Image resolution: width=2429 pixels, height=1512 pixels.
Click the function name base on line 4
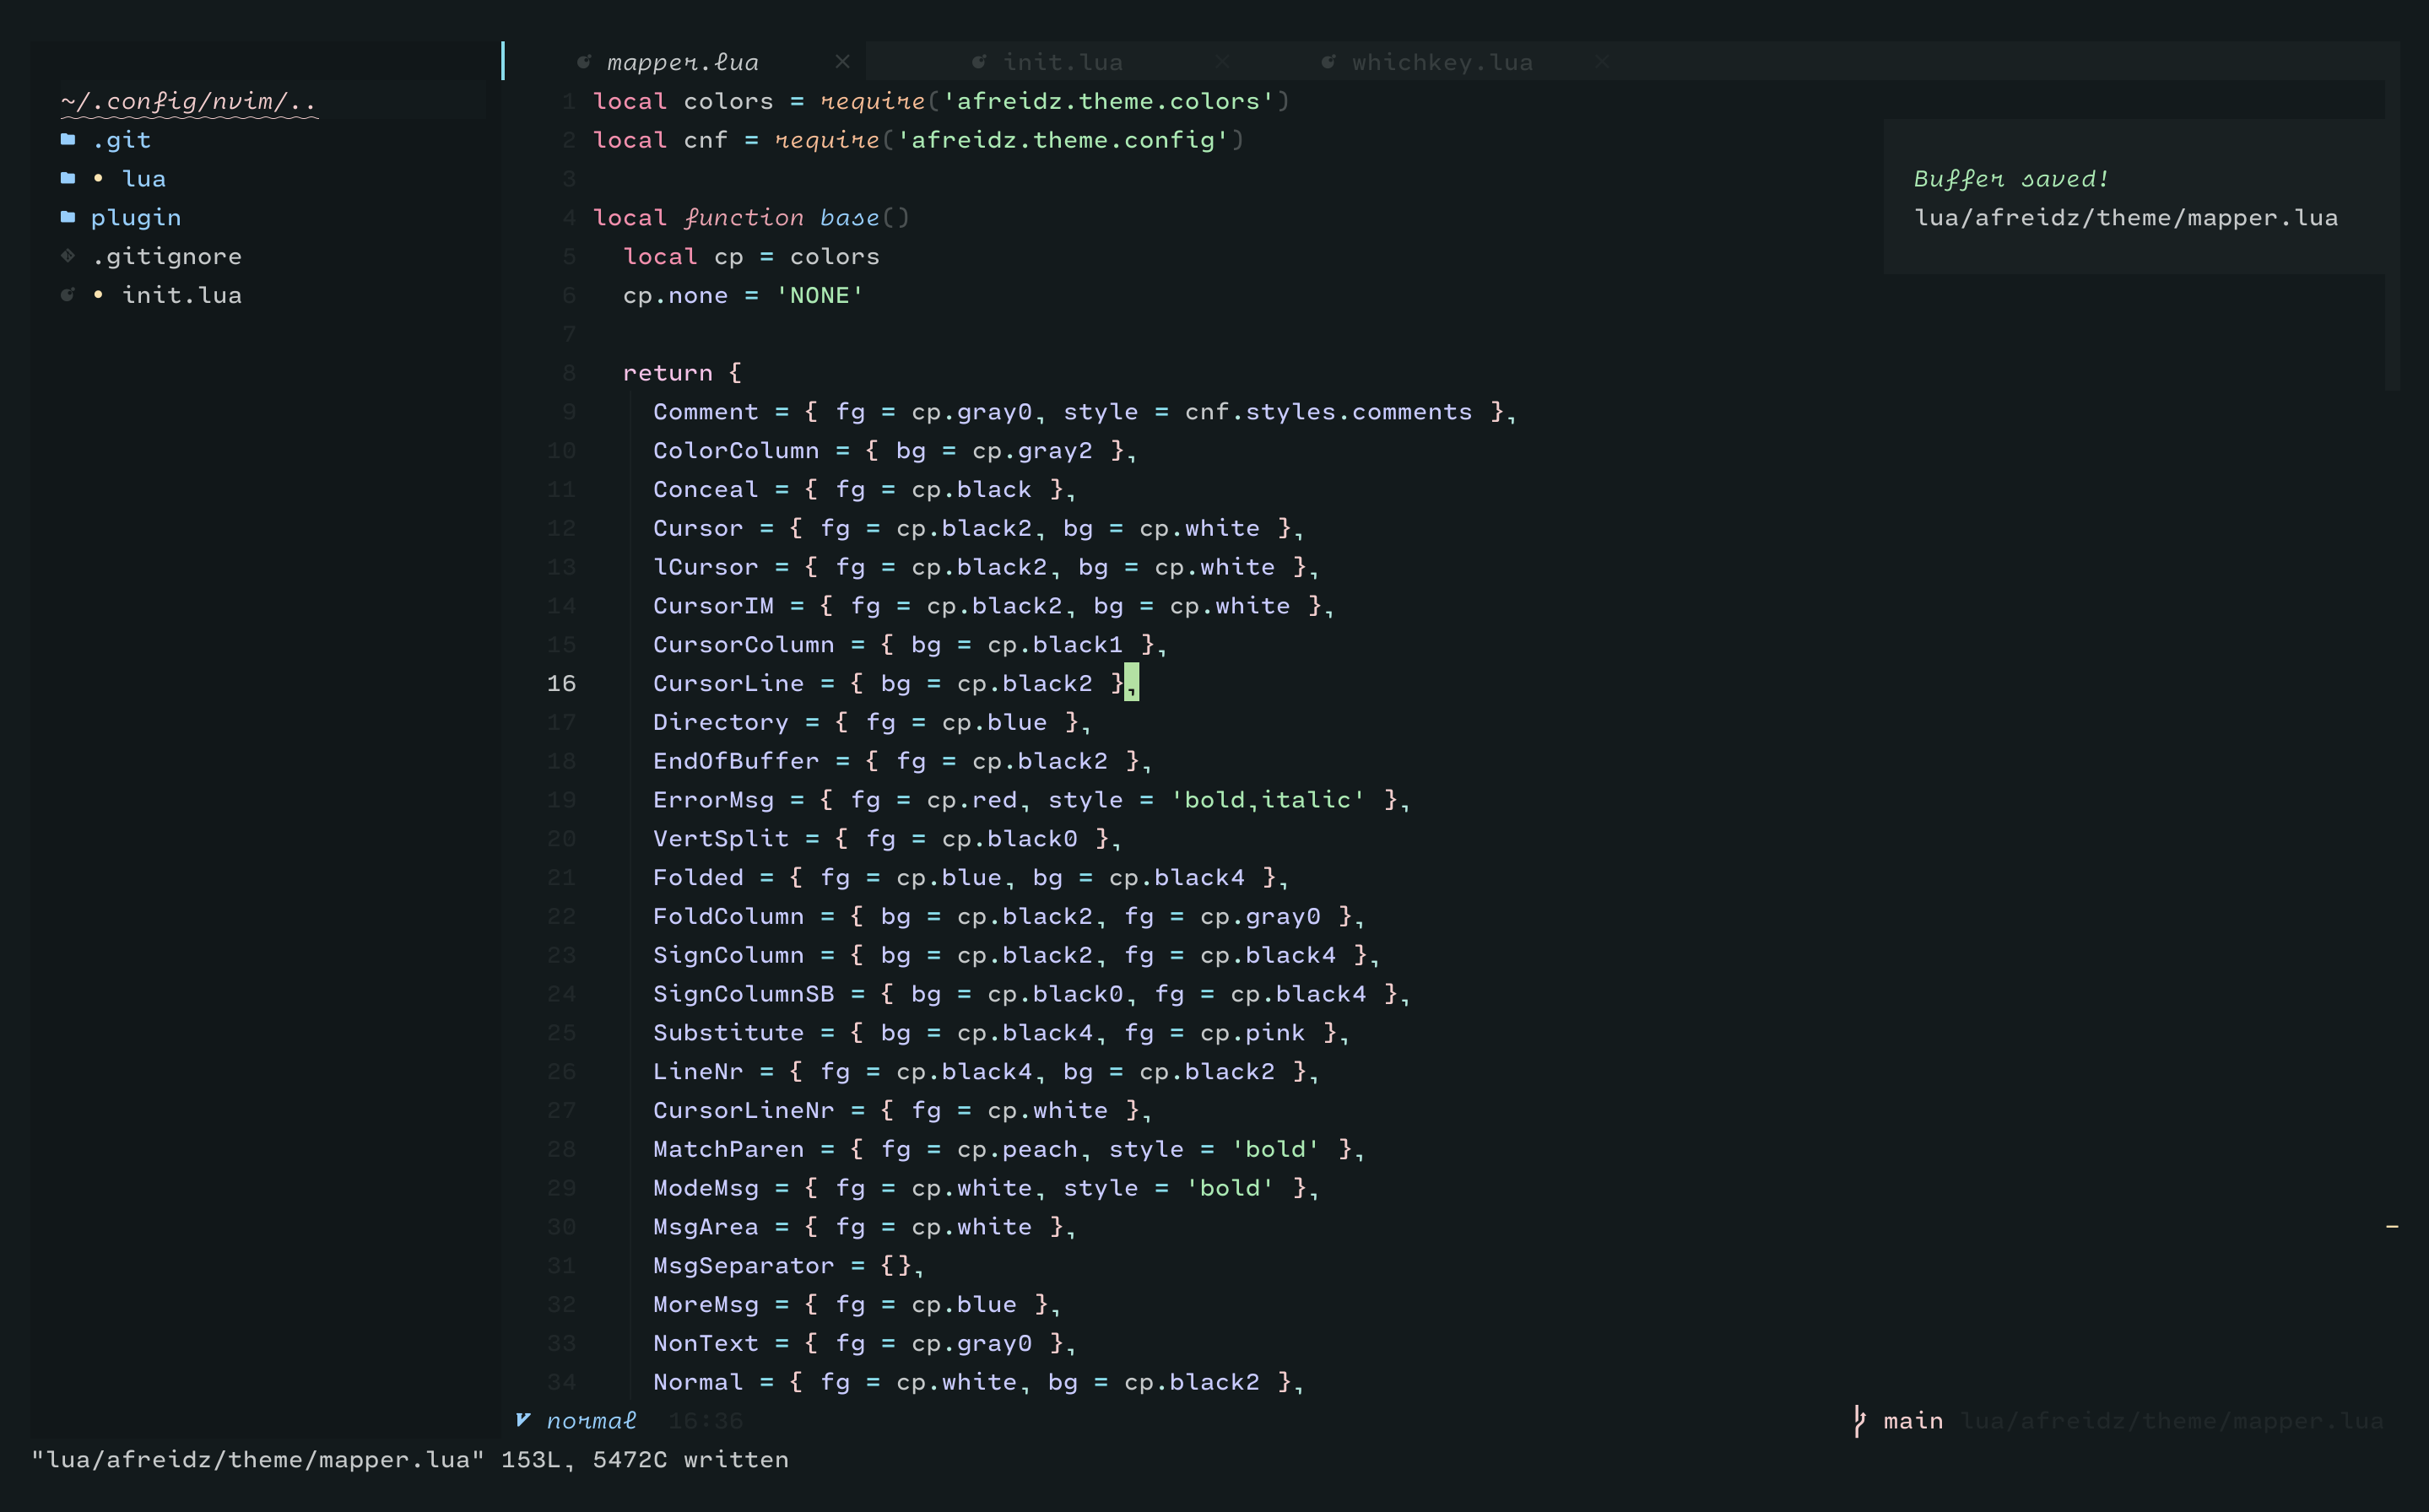pos(849,218)
